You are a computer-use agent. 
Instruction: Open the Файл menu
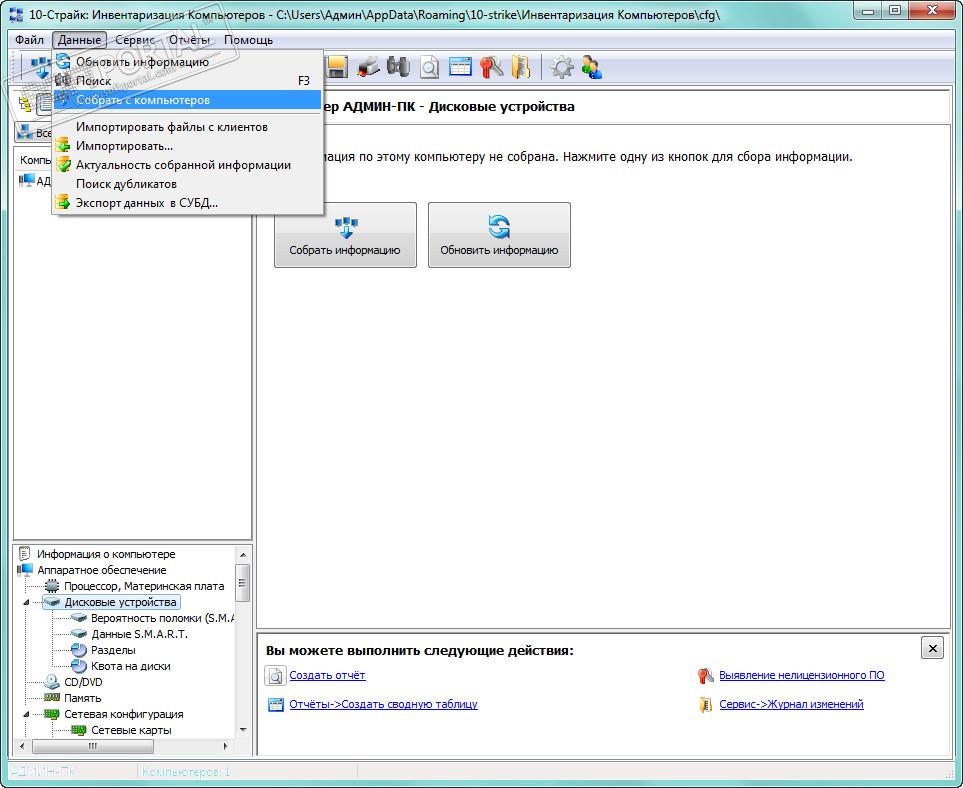29,40
